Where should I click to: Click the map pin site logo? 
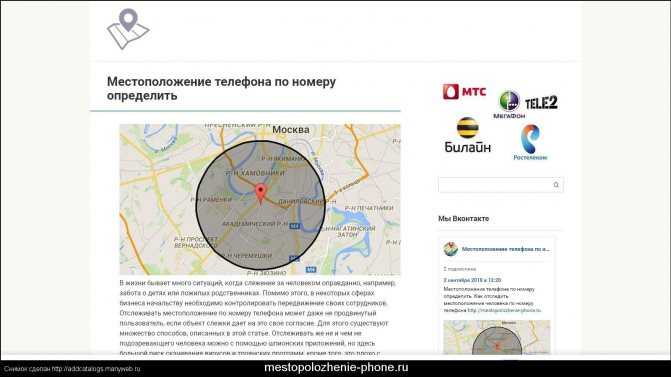[x=128, y=29]
